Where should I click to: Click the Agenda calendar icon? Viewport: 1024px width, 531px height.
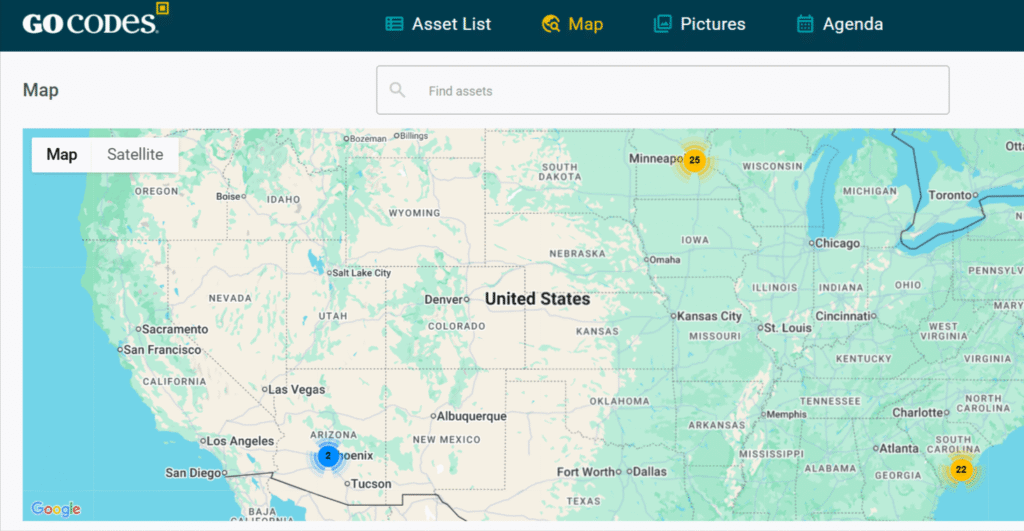[805, 24]
